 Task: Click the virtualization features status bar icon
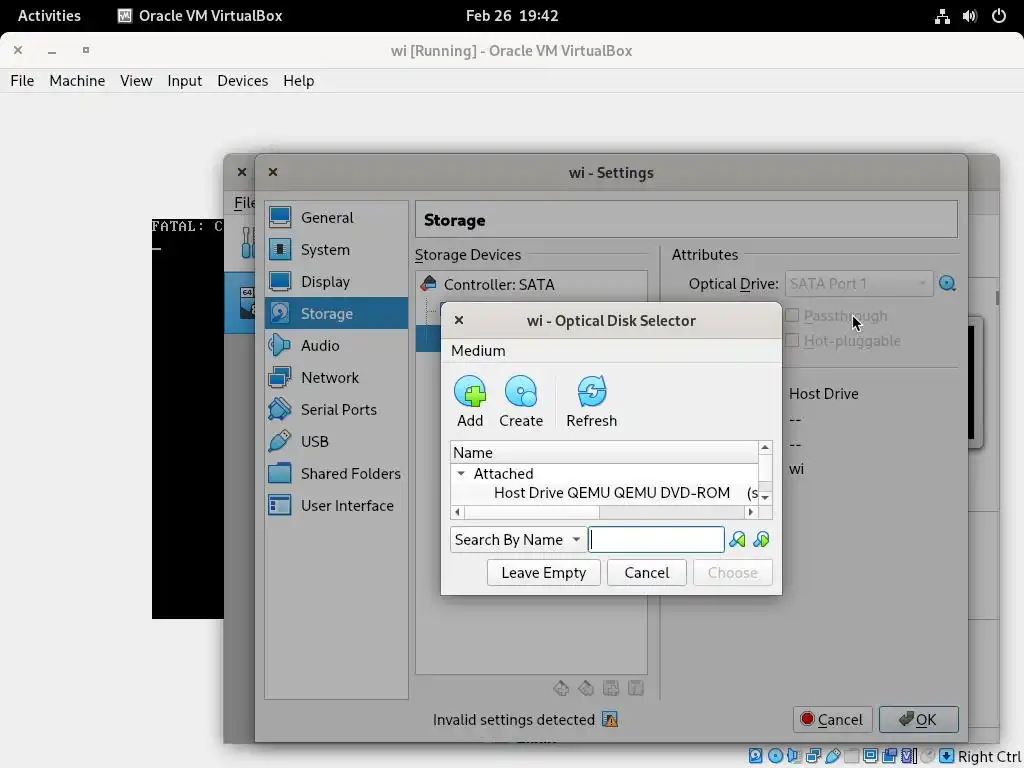pos(908,756)
